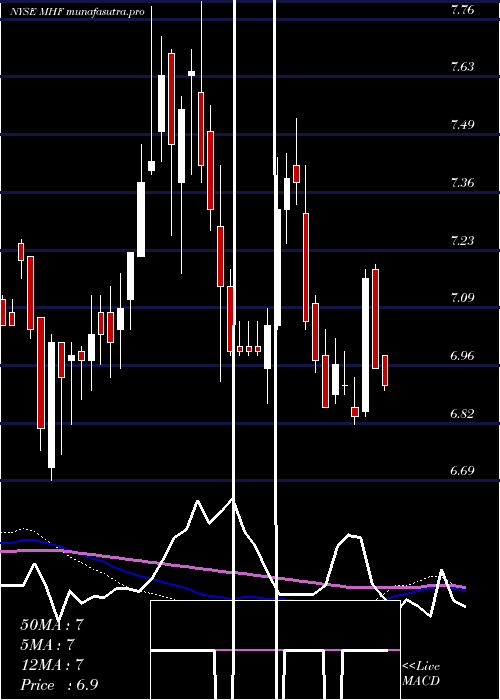Click the 7.63 price axis label

click(x=463, y=67)
